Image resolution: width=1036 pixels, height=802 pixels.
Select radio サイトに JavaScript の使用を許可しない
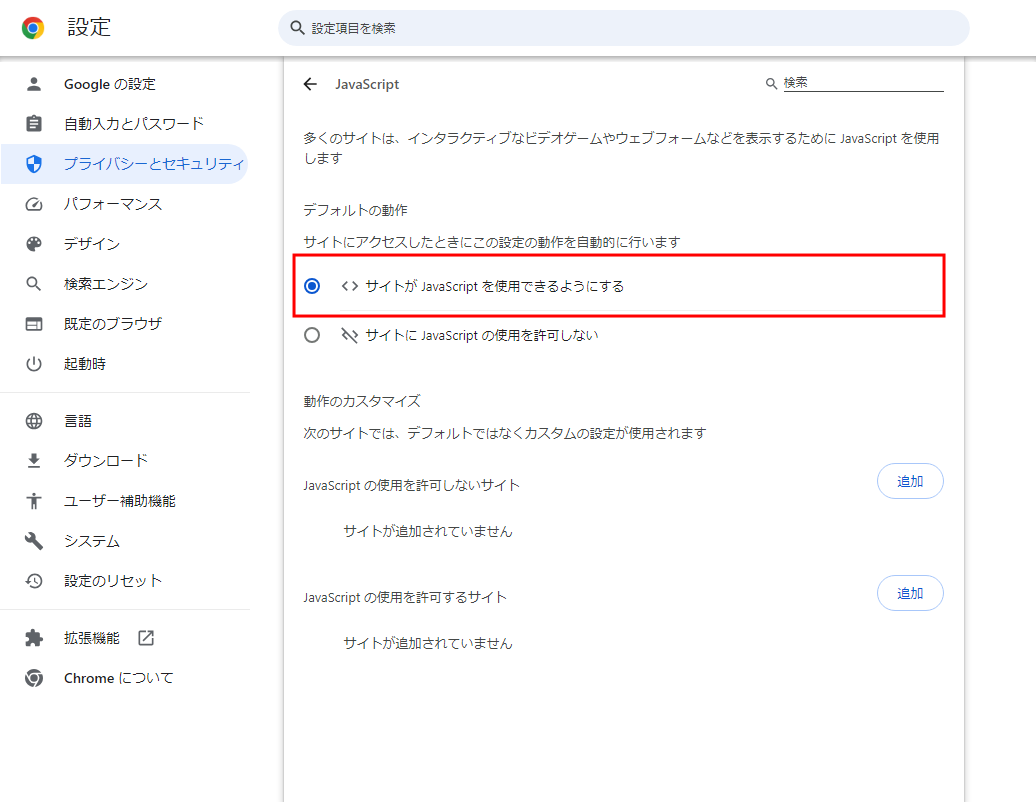(312, 335)
